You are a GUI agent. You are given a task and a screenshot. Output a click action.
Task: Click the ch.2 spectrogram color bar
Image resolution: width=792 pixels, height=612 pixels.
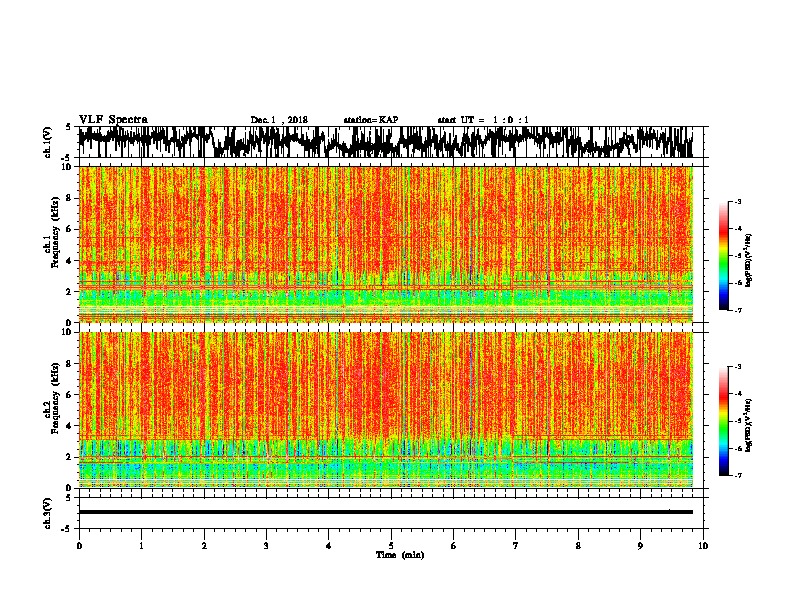[723, 421]
